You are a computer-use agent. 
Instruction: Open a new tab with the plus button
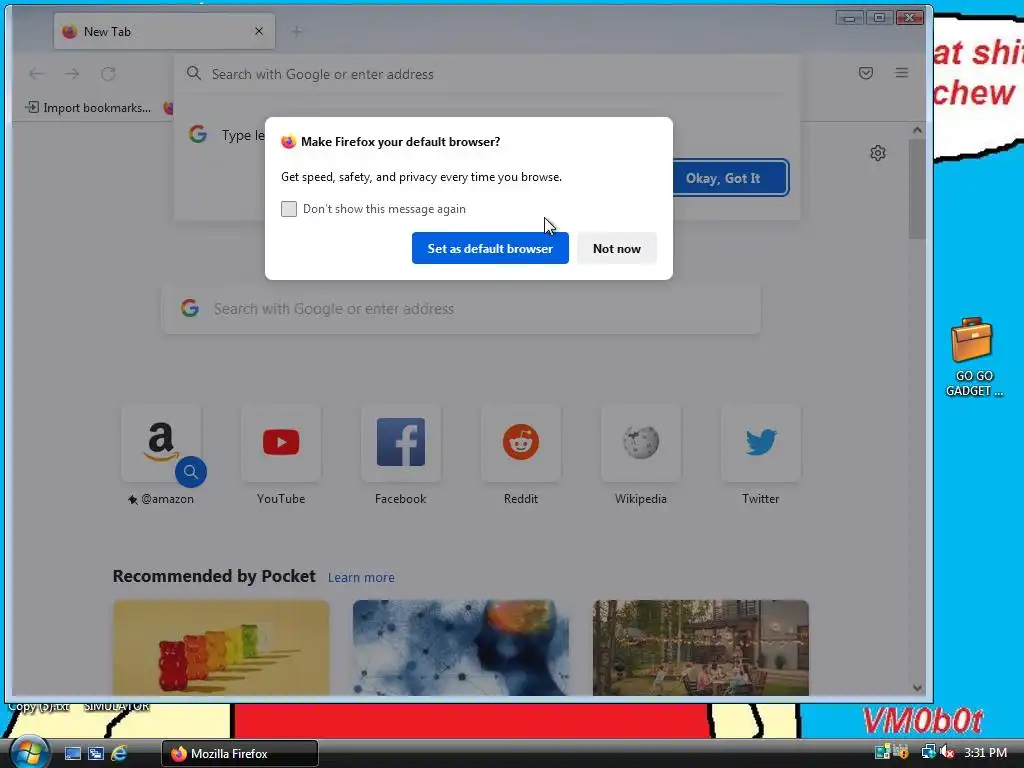(x=296, y=31)
